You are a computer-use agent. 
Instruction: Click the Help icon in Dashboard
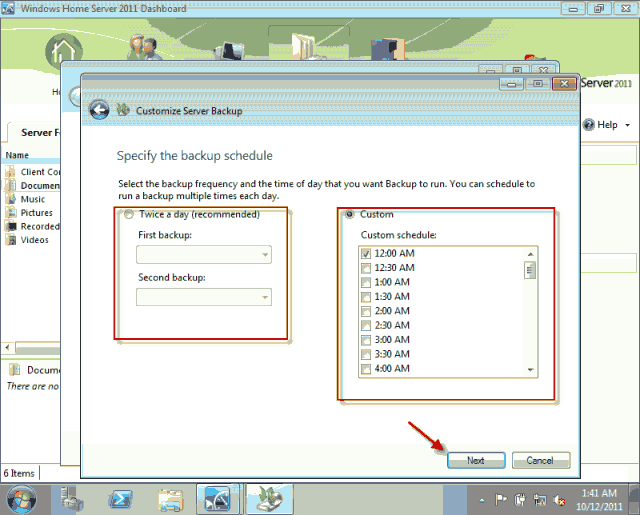coord(589,124)
